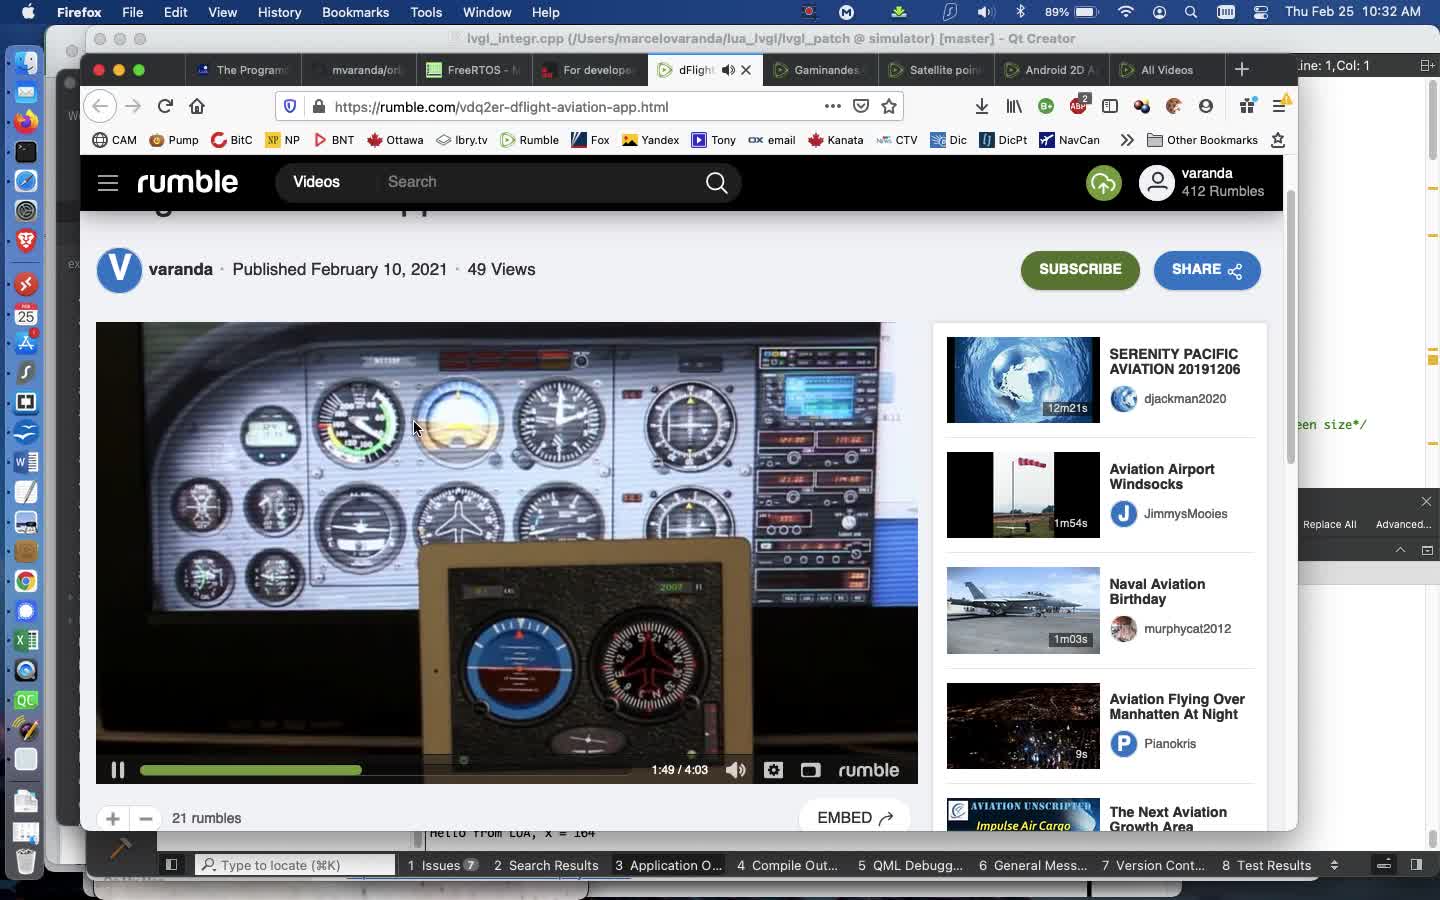
Task: Open the Videos search category dropdown
Action: pyautogui.click(x=317, y=182)
